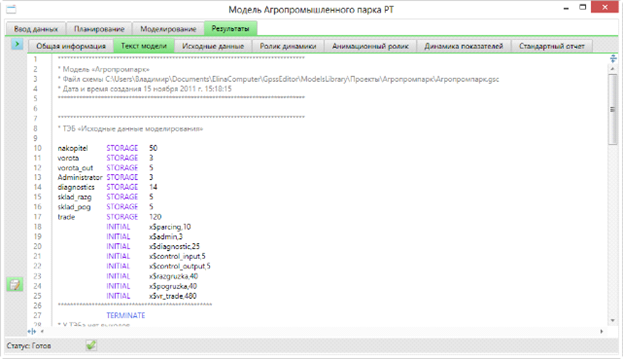Click the x$parcing,10 value
624x360 pixels.
tap(170, 227)
